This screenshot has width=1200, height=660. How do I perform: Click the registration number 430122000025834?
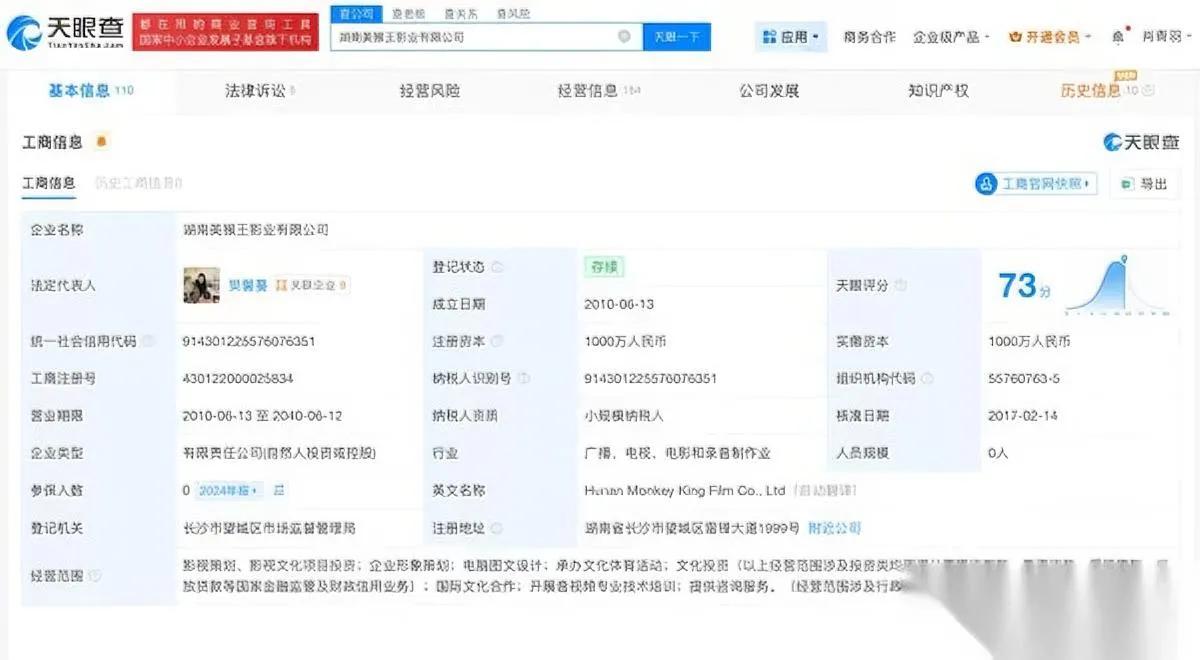coord(238,378)
